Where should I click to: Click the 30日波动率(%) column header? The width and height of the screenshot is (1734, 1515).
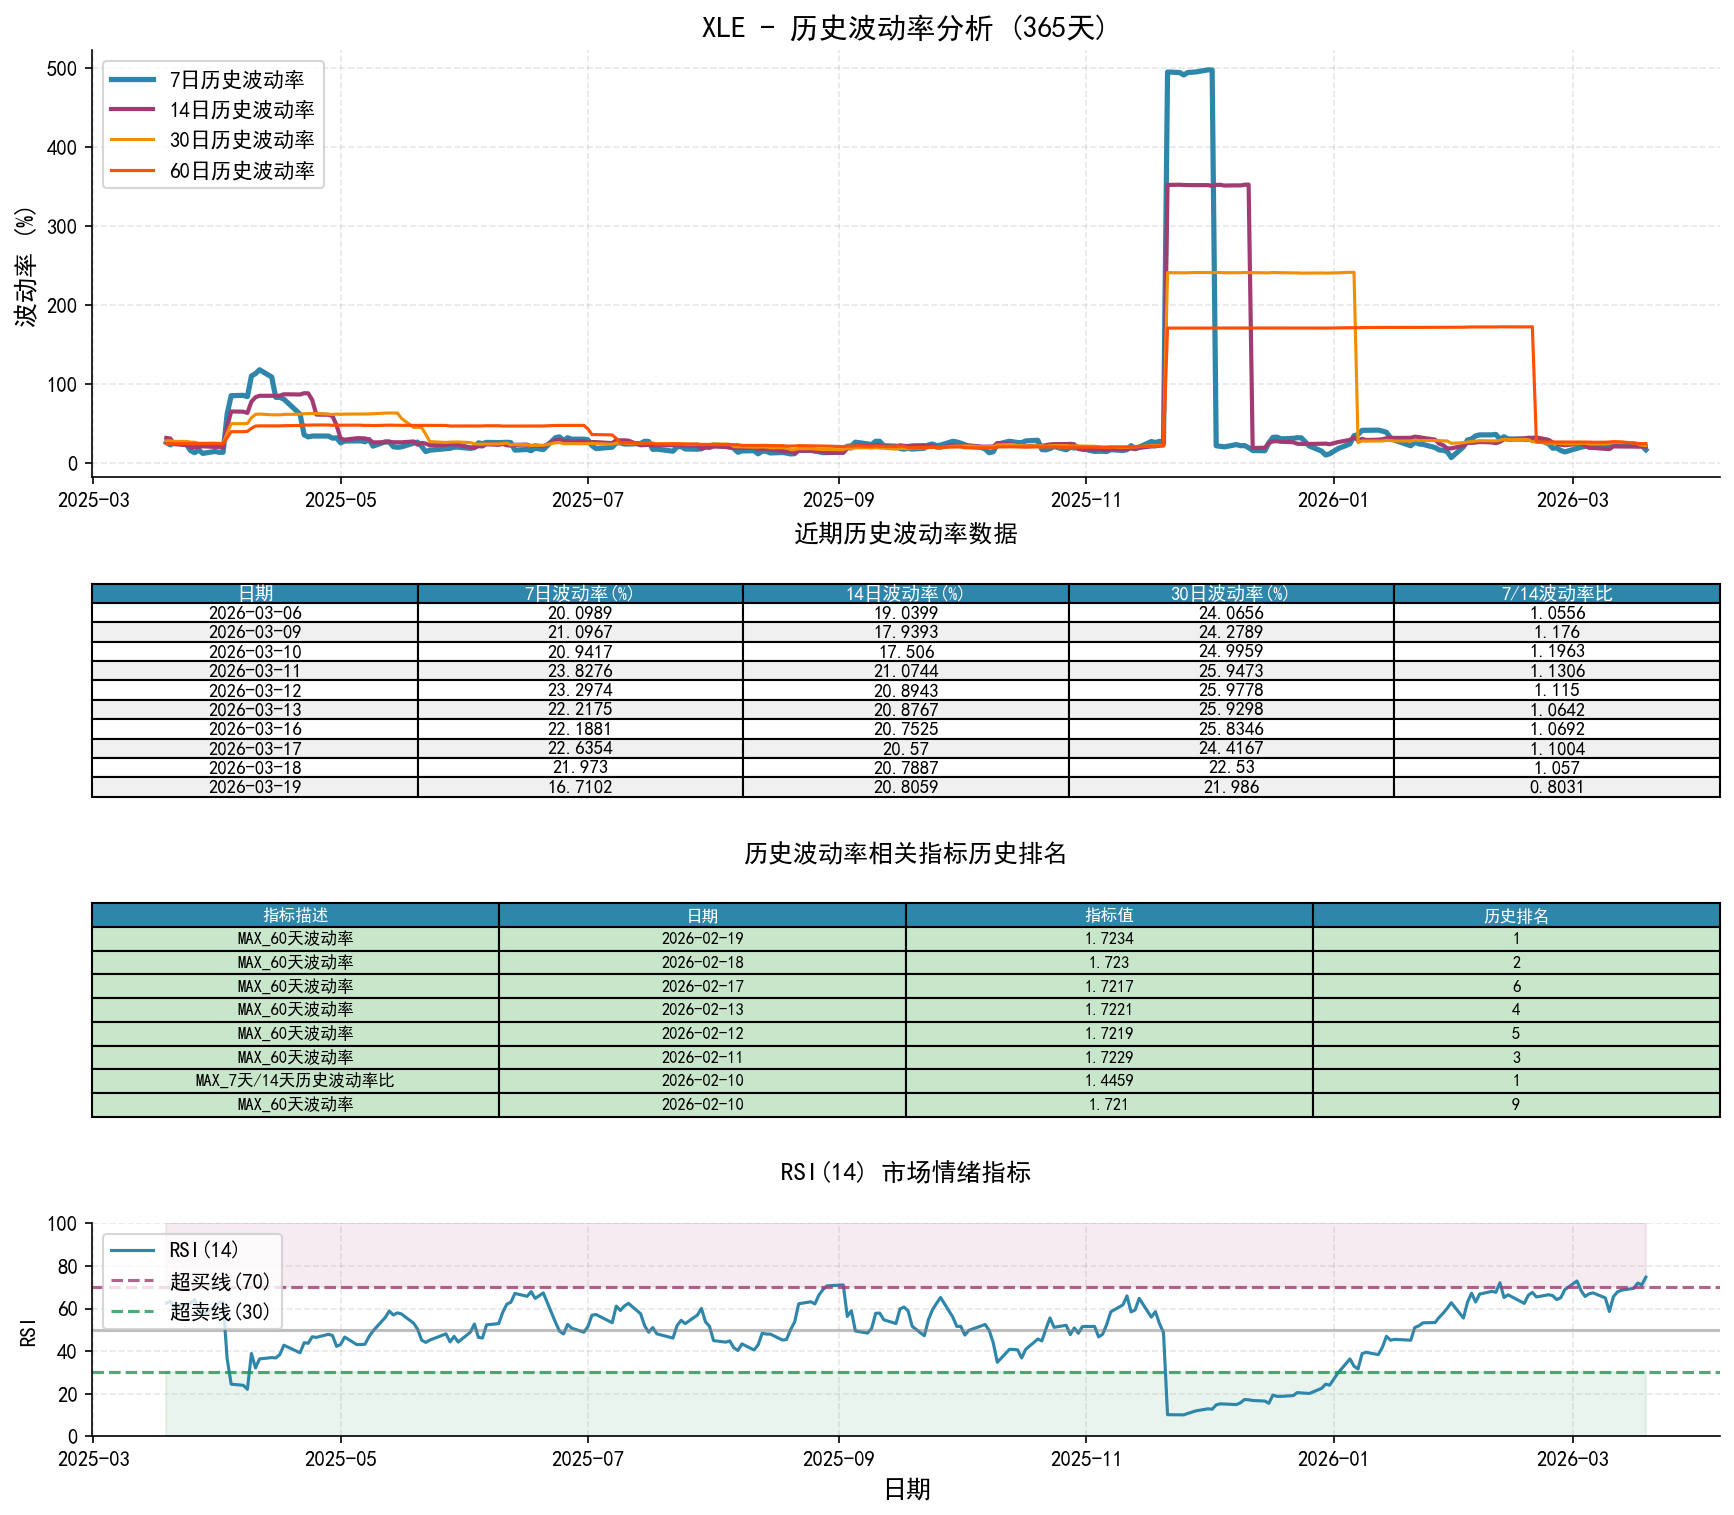[1231, 594]
